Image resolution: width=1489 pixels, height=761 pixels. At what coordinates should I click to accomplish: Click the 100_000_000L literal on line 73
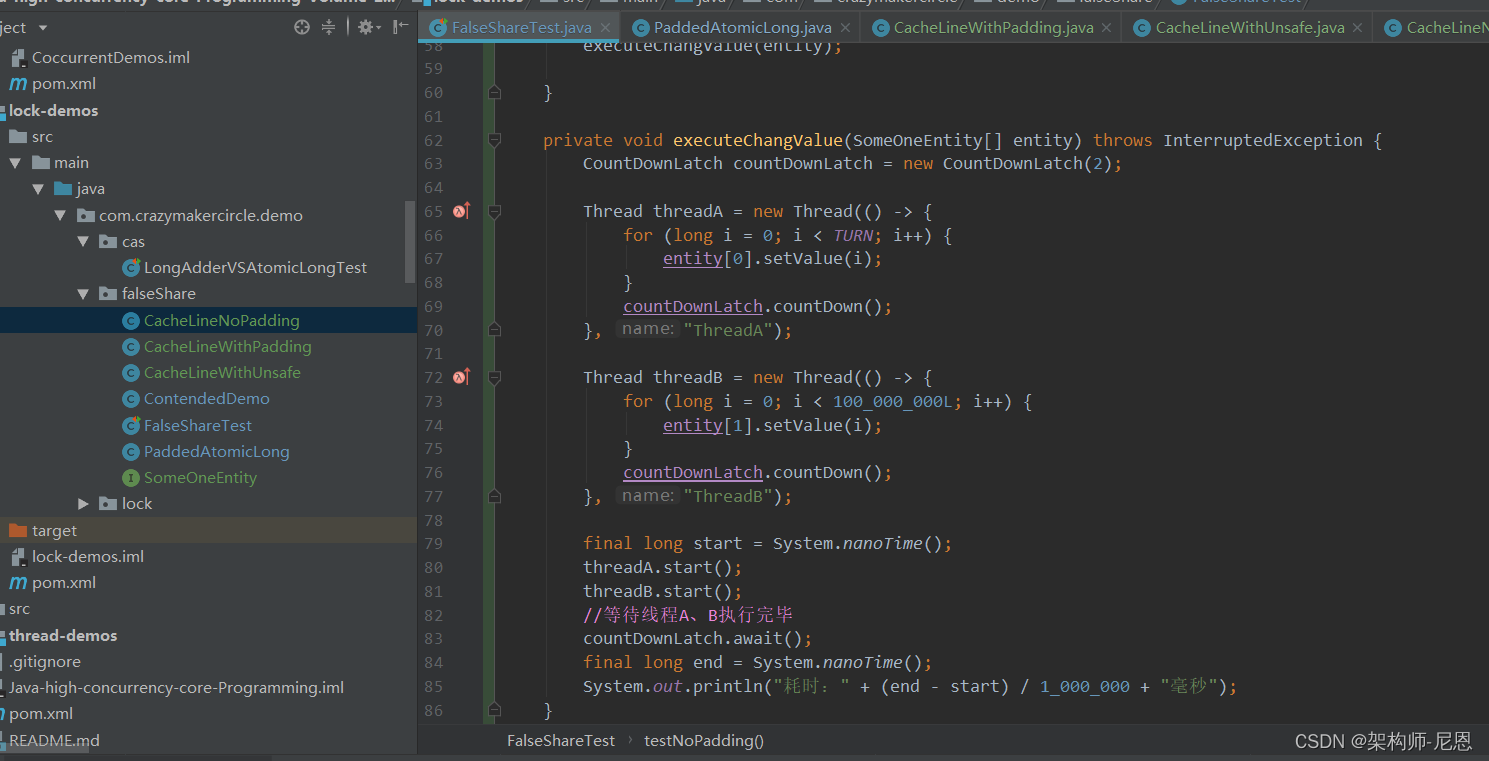(893, 401)
